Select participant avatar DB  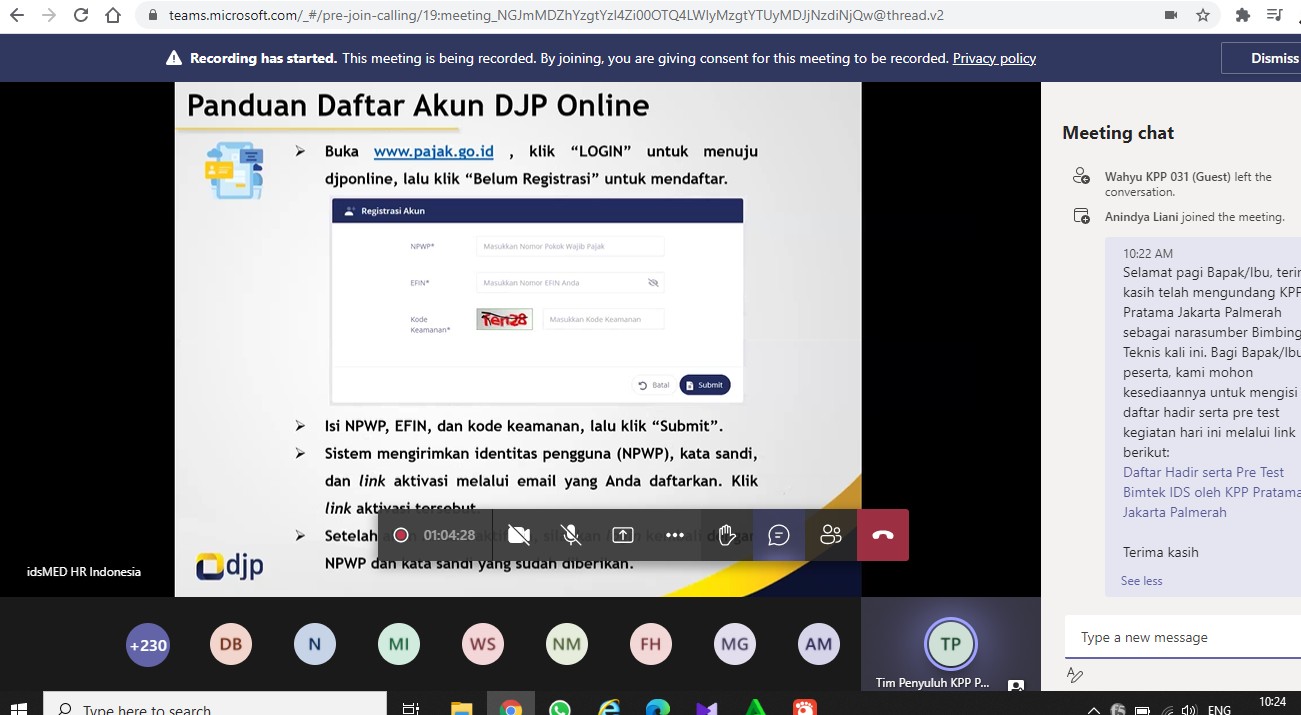click(231, 645)
